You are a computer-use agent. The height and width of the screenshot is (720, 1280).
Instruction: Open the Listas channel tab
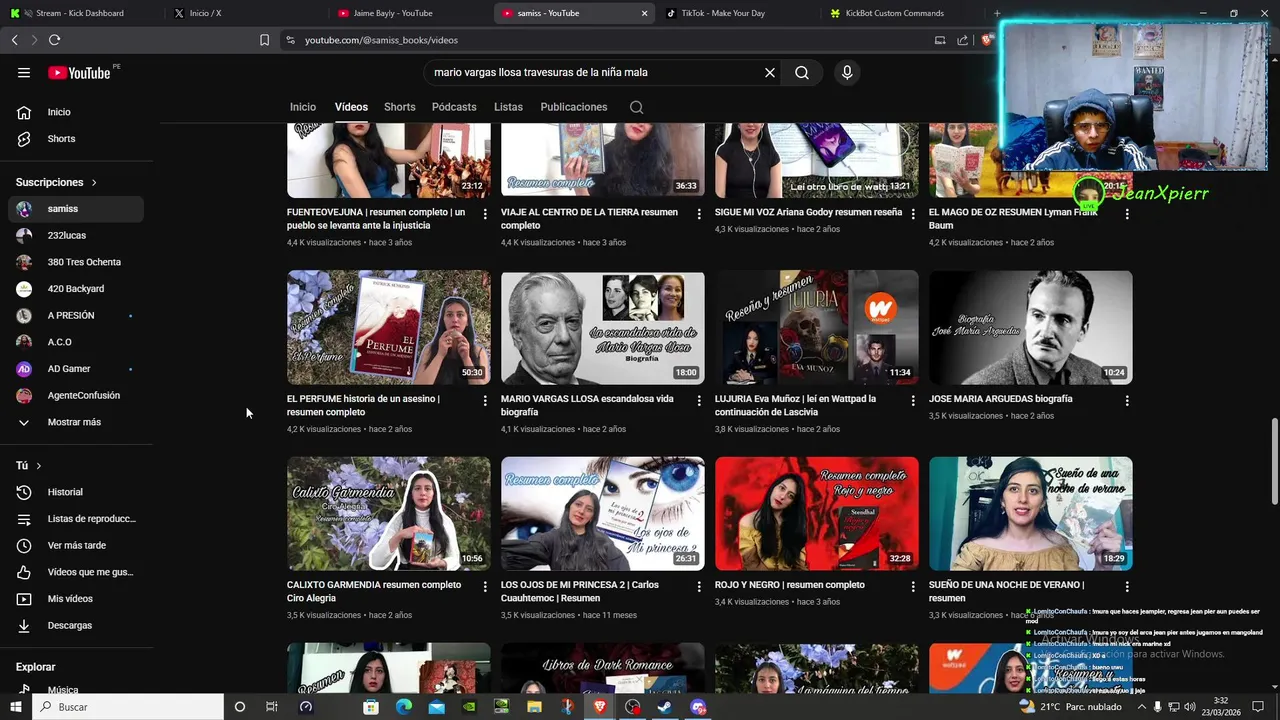[x=508, y=107]
